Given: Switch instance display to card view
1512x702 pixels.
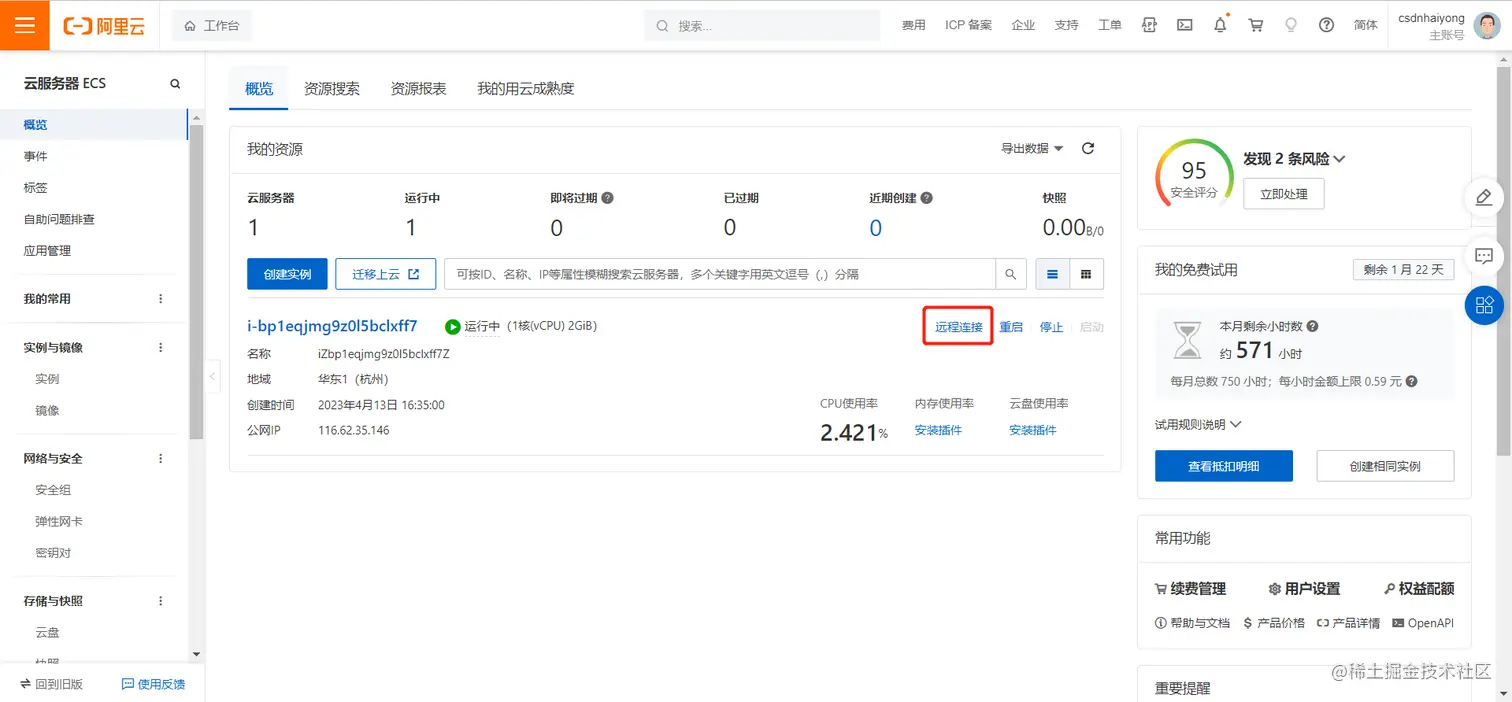Looking at the screenshot, I should coord(1086,273).
